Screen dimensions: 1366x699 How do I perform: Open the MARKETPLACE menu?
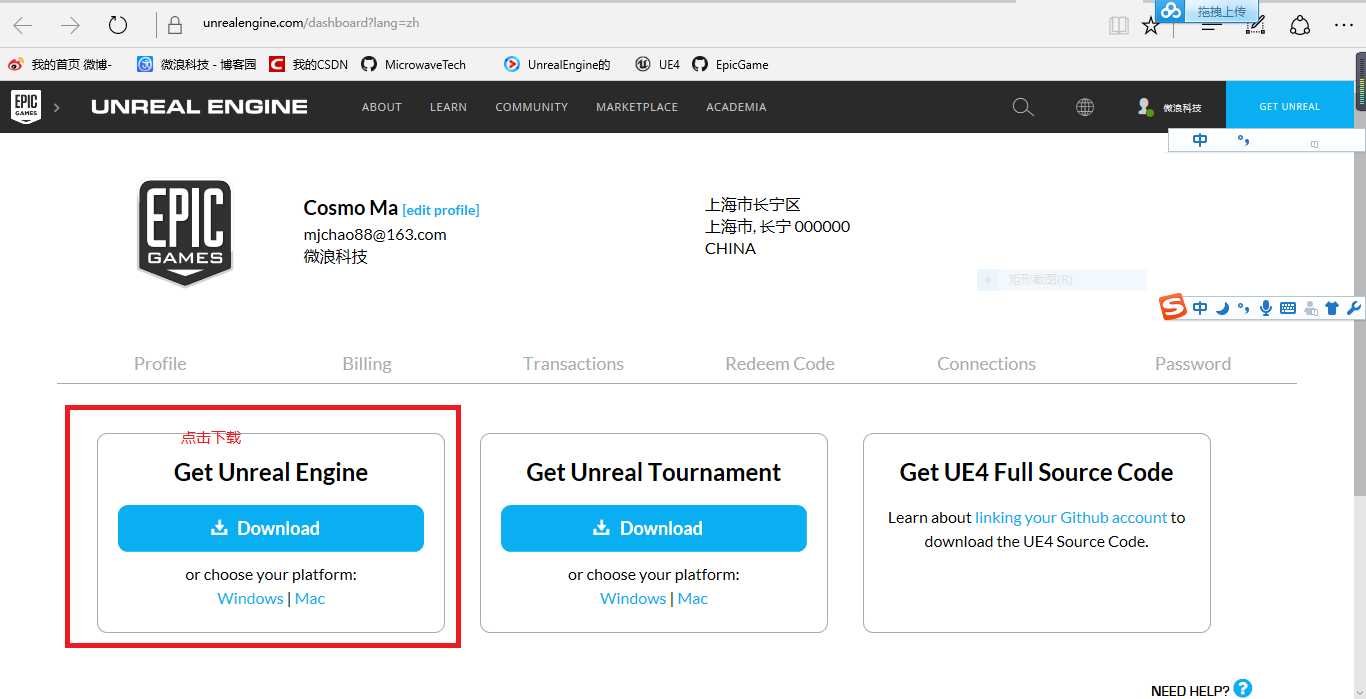637,107
